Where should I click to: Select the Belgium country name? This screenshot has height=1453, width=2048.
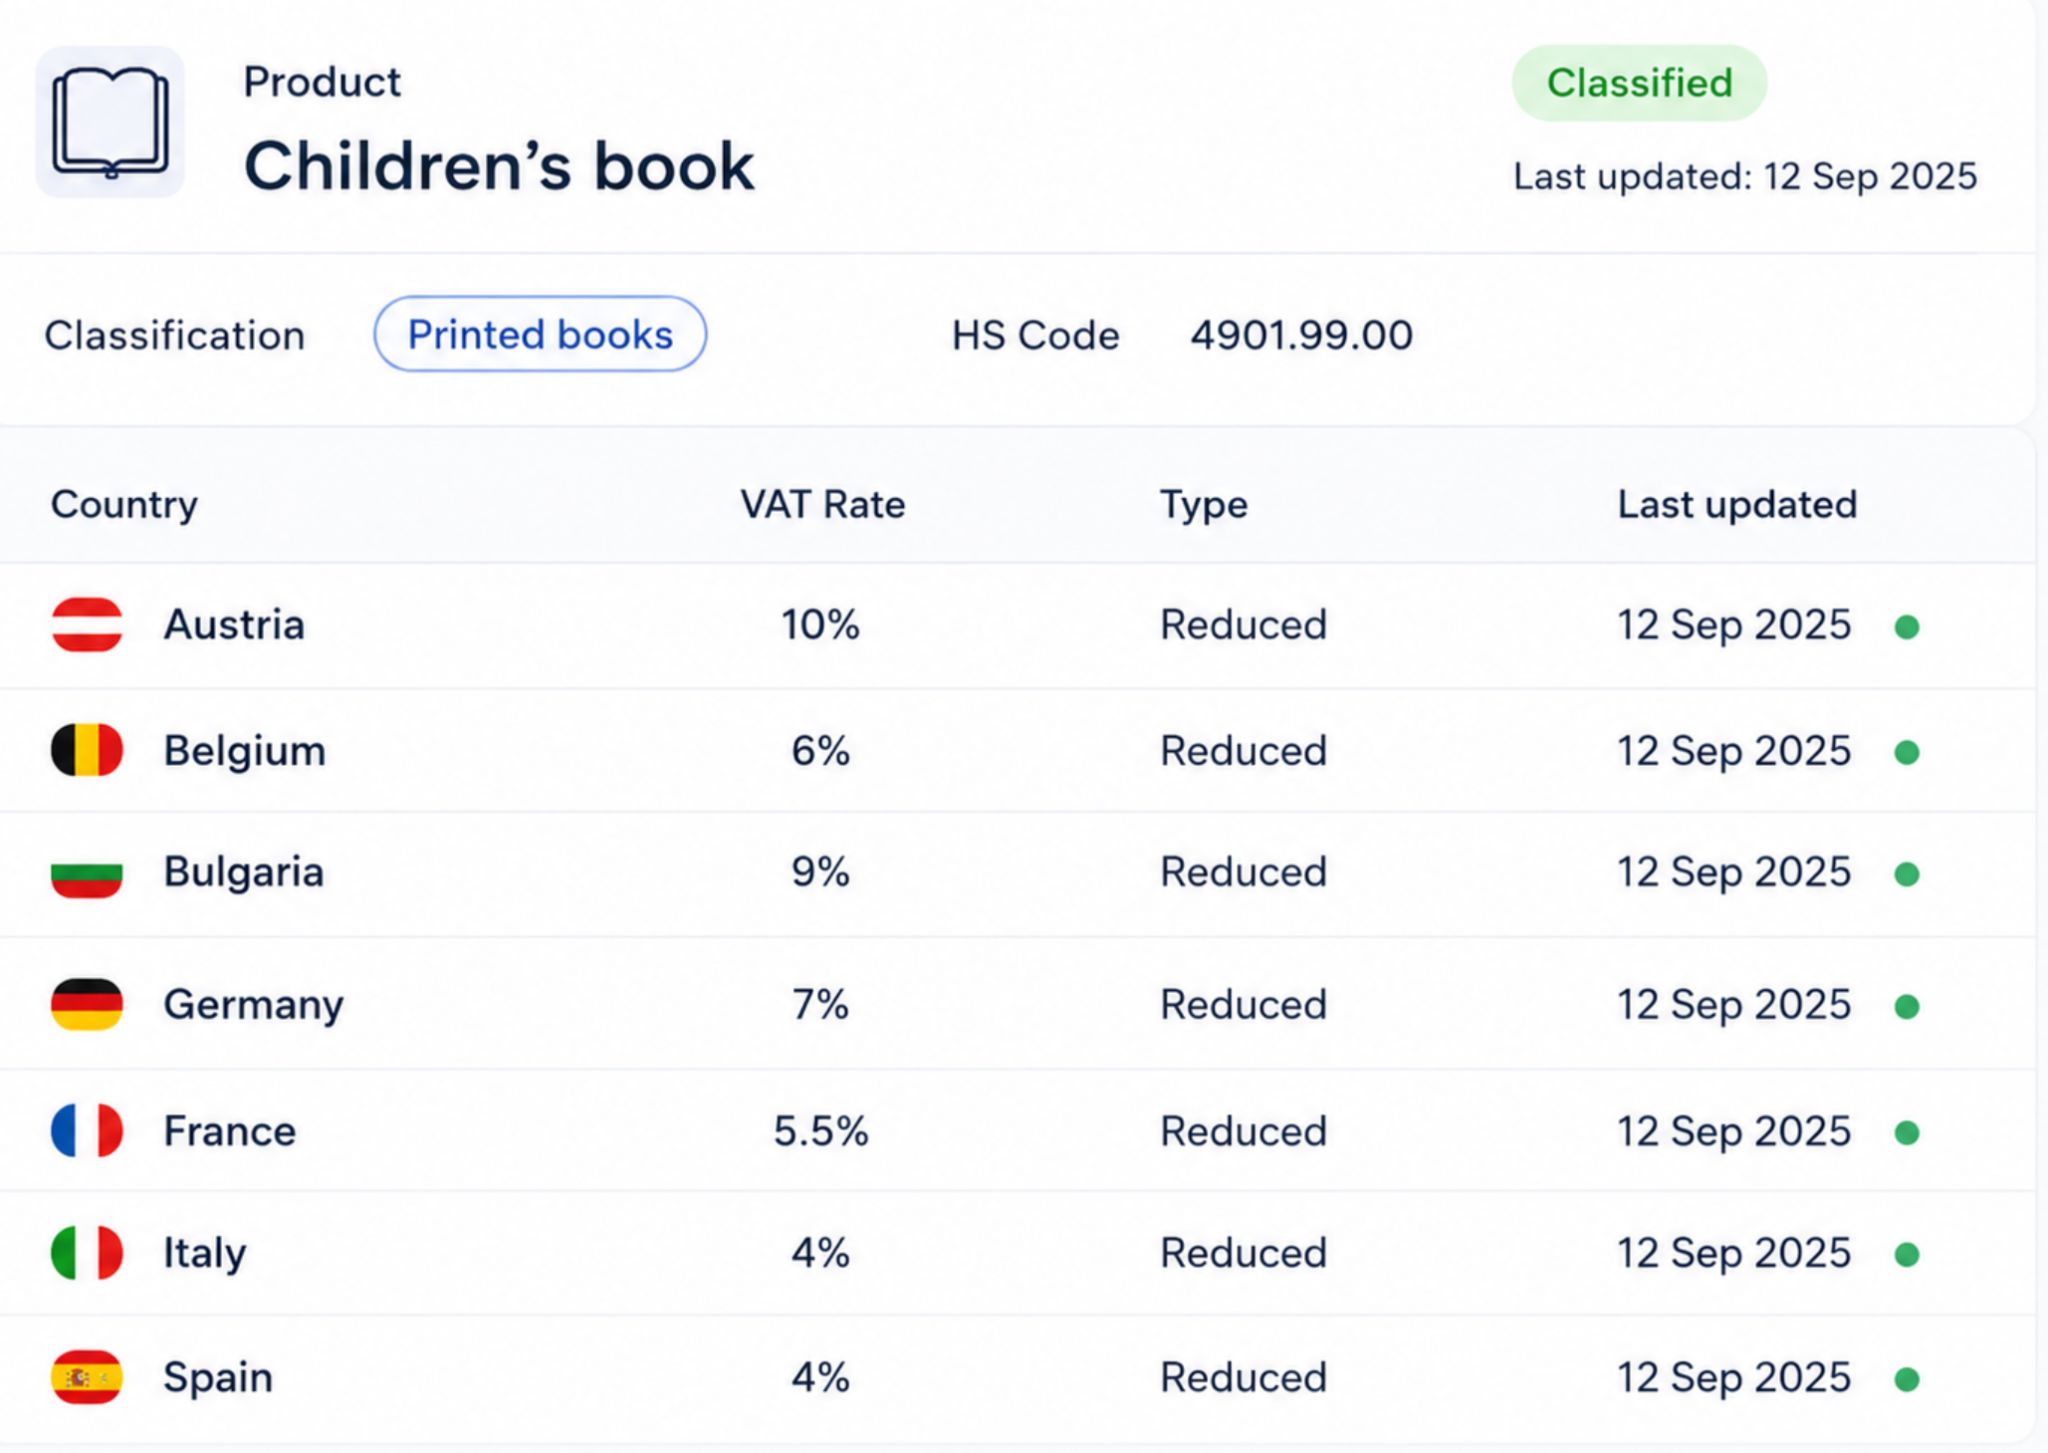[245, 751]
